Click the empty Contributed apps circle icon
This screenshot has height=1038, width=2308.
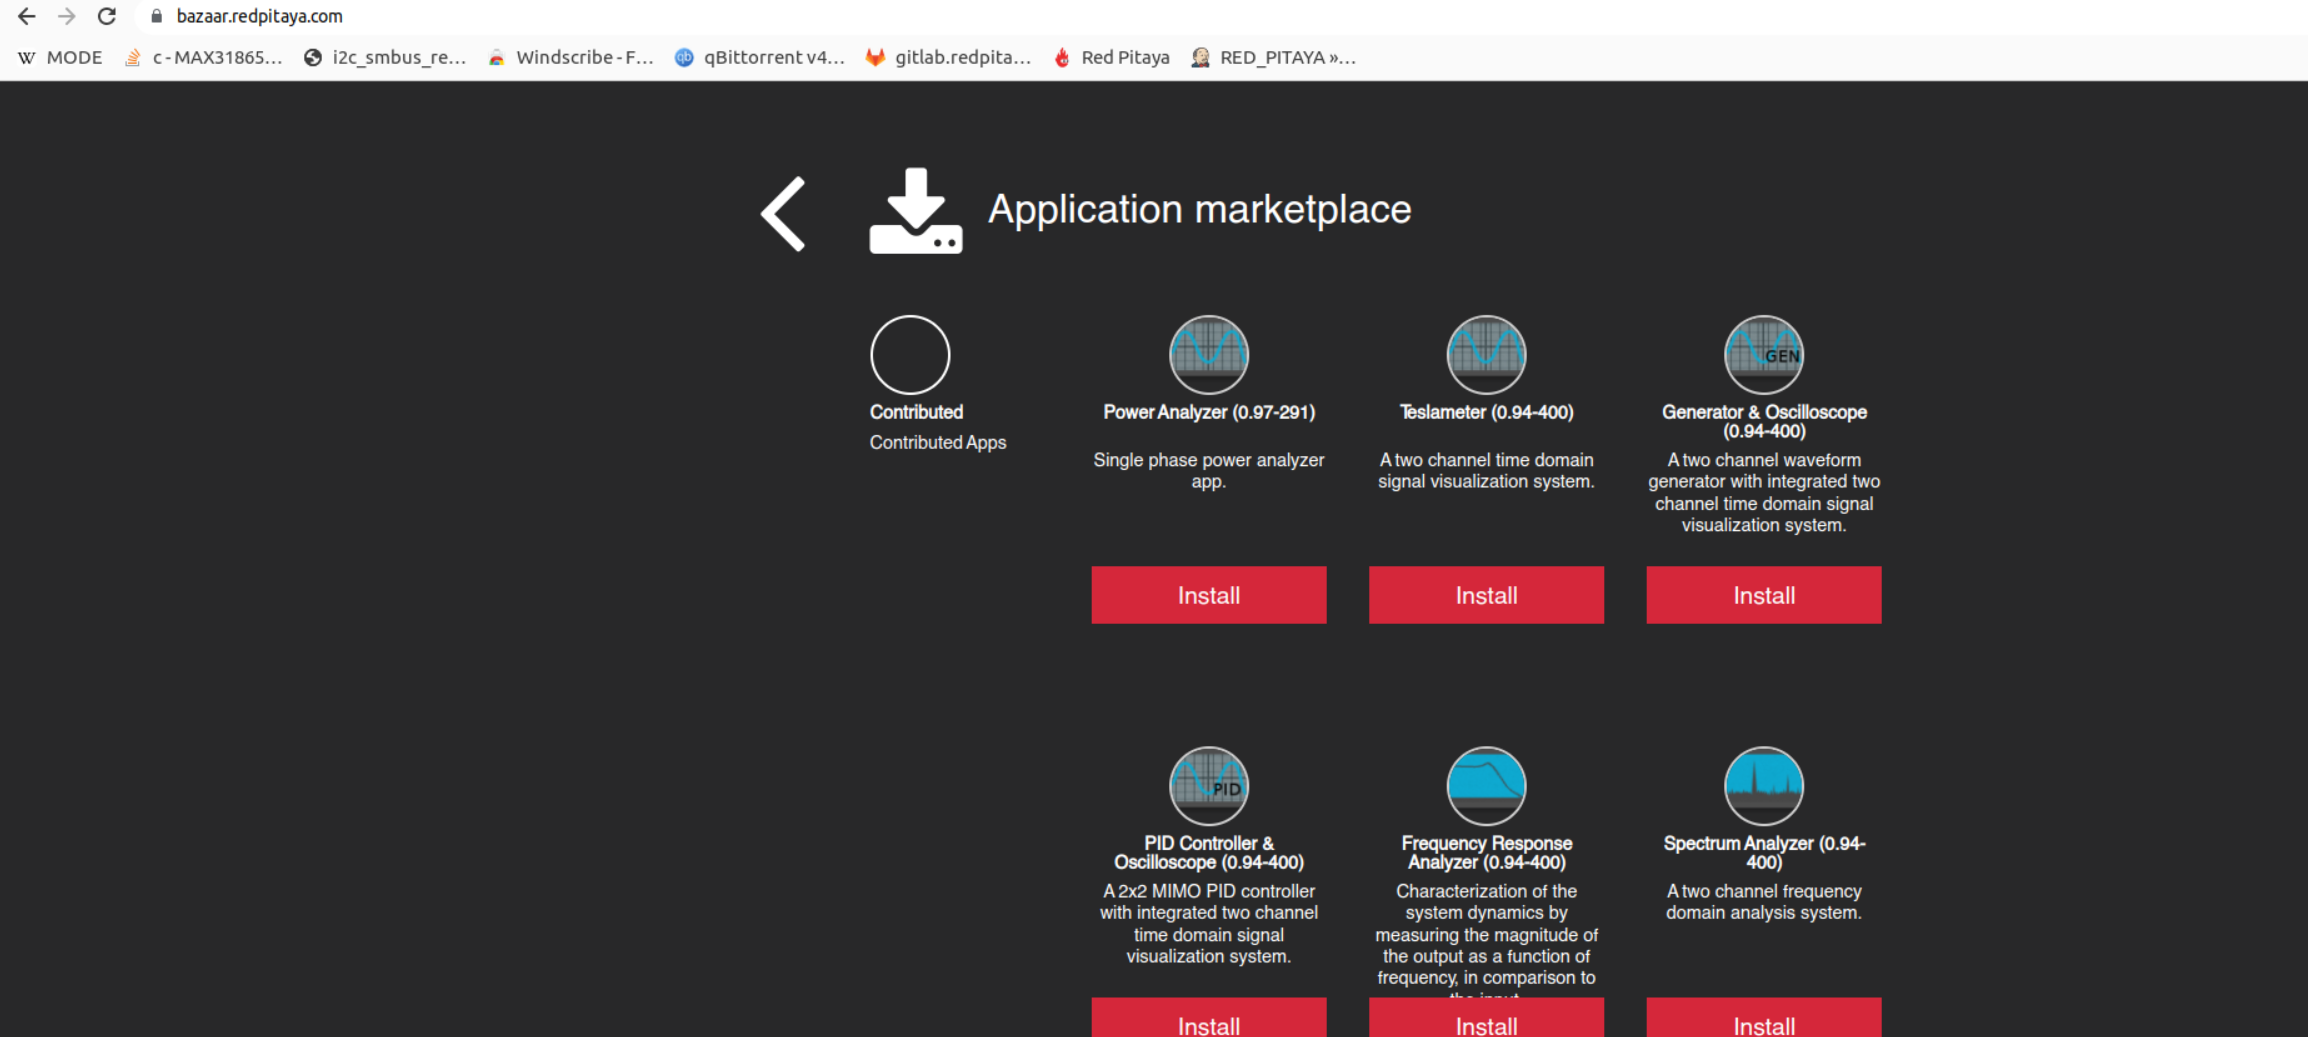pos(910,354)
